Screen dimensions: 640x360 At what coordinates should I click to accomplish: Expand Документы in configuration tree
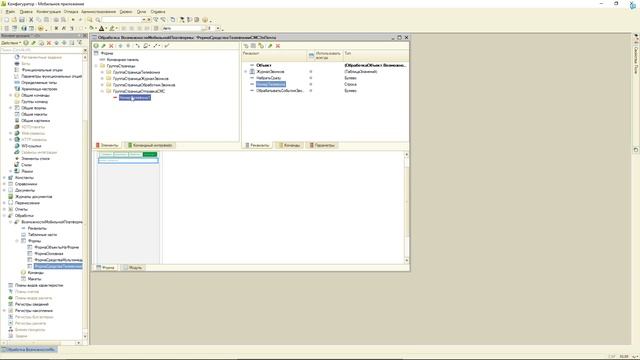4,190
